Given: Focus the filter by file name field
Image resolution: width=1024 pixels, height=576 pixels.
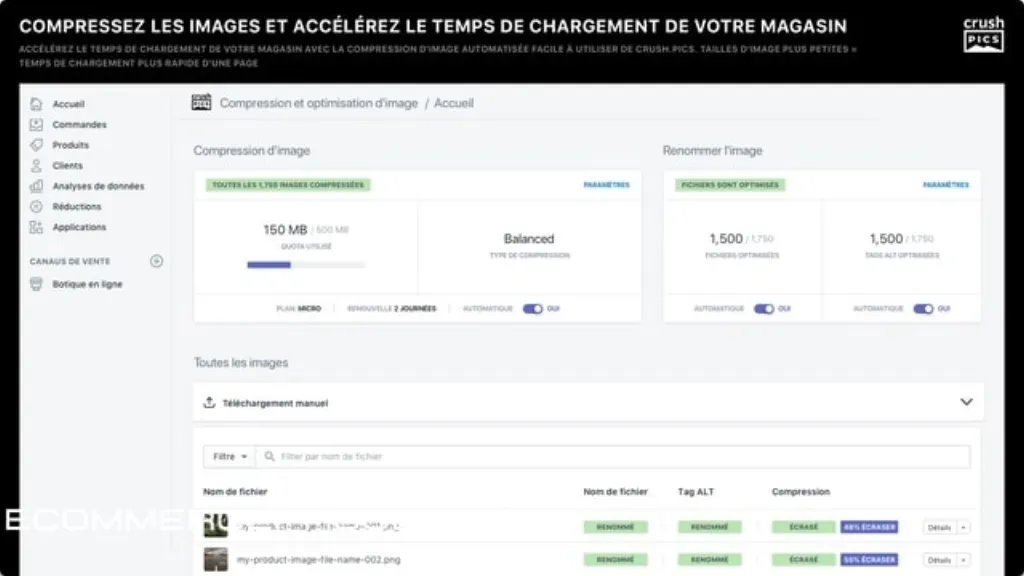Looking at the screenshot, I should [613, 456].
